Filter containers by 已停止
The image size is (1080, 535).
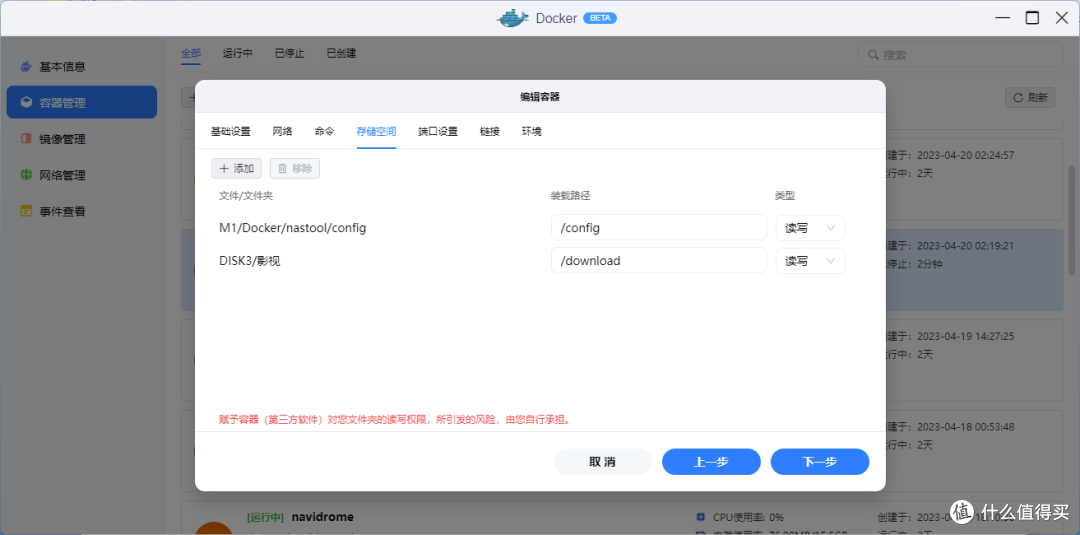289,53
